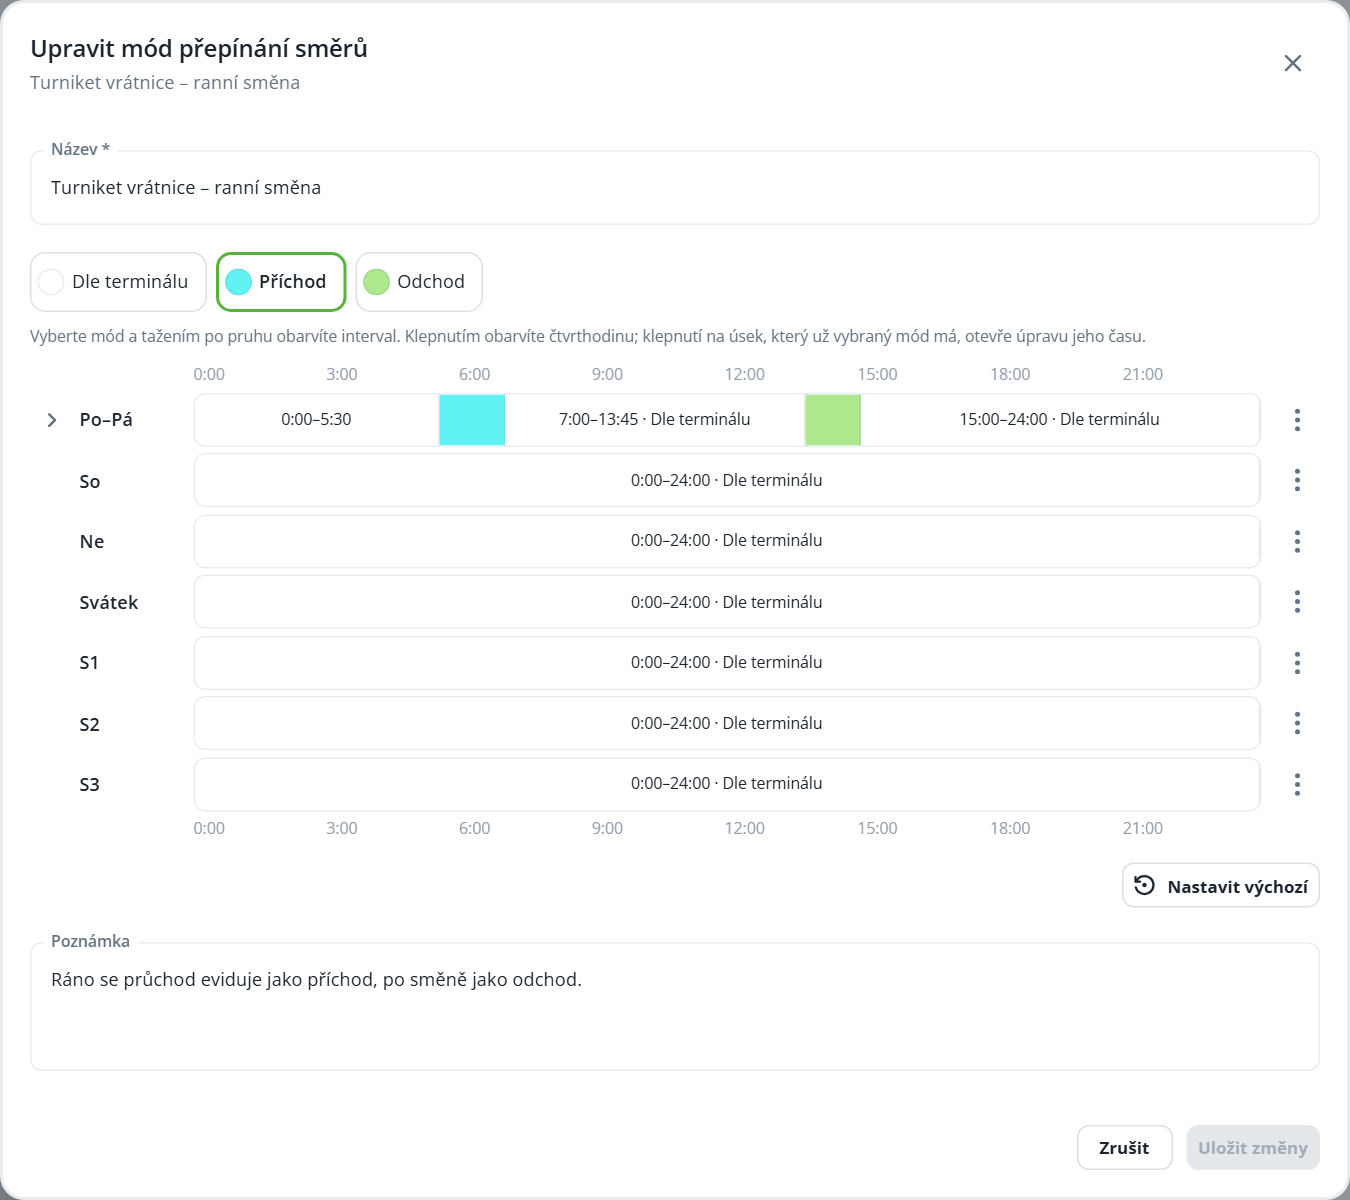Select the Odchod mode
Viewport: 1350px width, 1200px height.
pyautogui.click(x=419, y=282)
